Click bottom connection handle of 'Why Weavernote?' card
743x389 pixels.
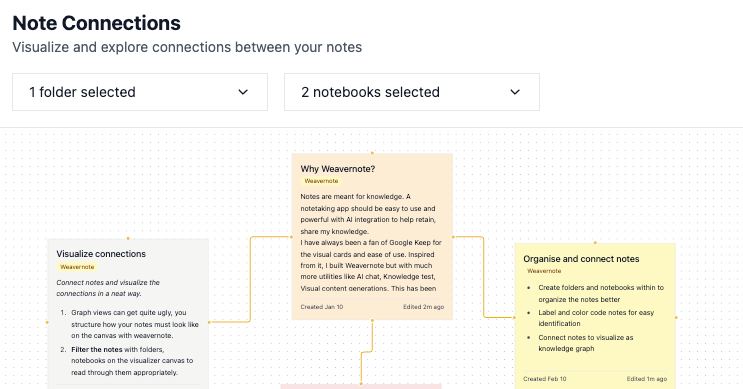pyautogui.click(x=372, y=320)
